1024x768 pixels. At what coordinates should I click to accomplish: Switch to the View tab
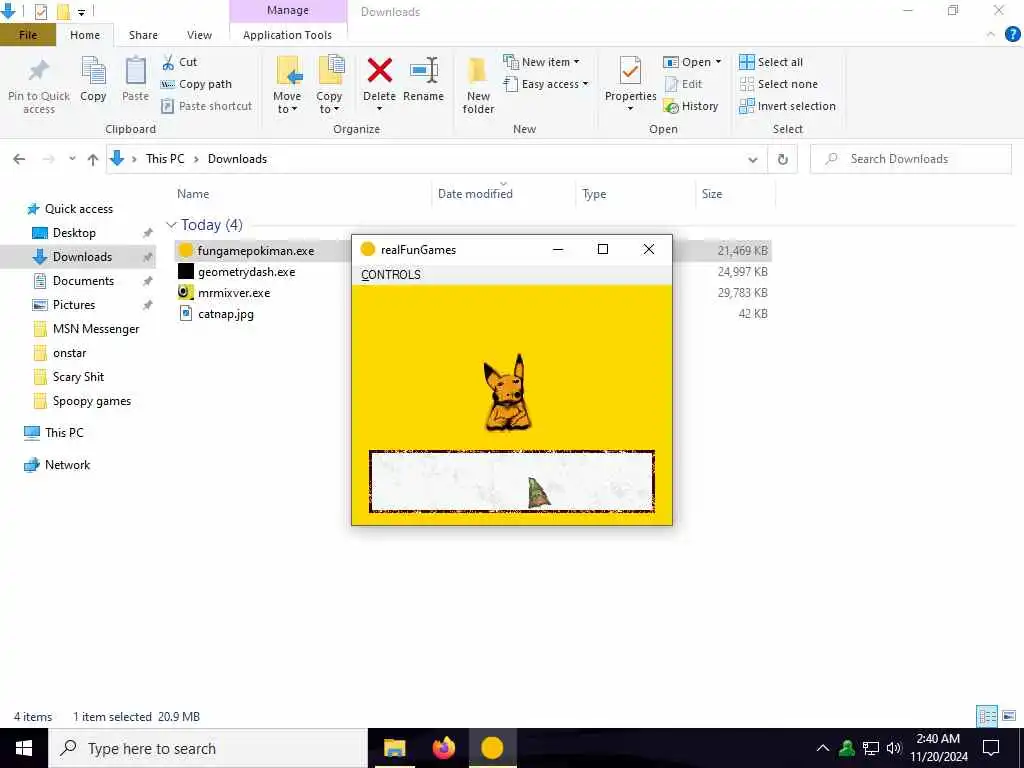199,35
